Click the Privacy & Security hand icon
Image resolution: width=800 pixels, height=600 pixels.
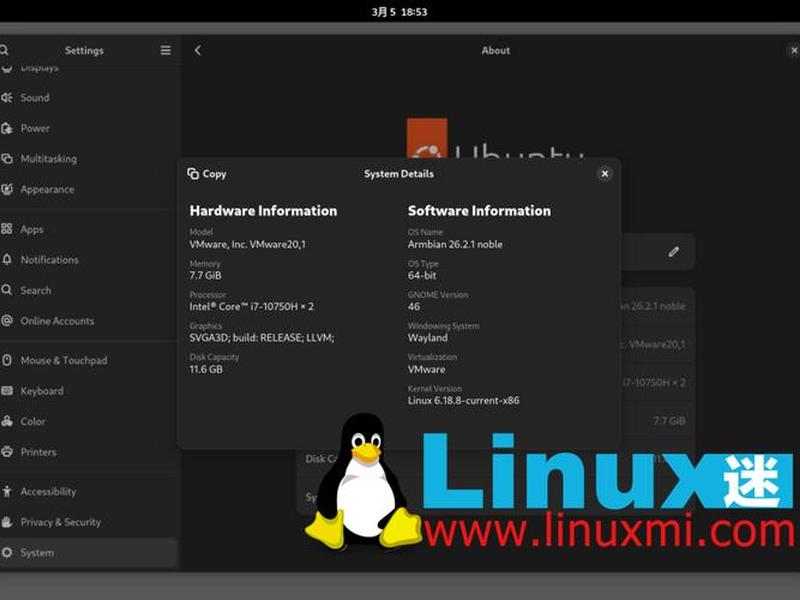7,522
